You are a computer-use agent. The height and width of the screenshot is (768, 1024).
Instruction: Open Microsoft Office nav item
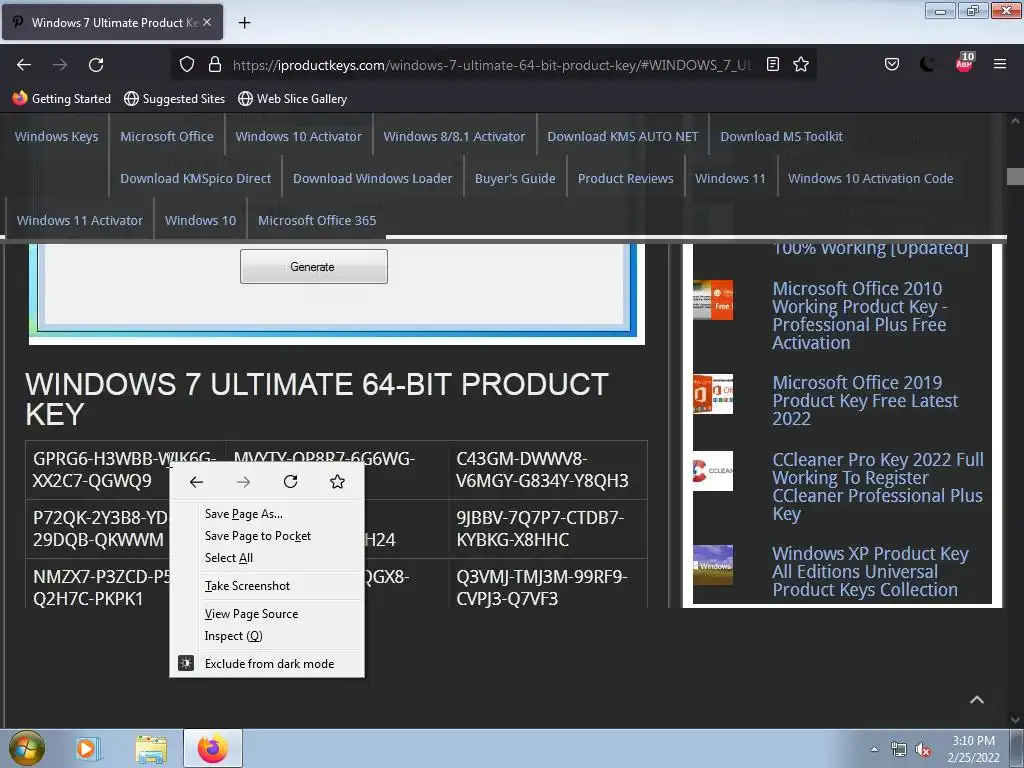coord(167,136)
